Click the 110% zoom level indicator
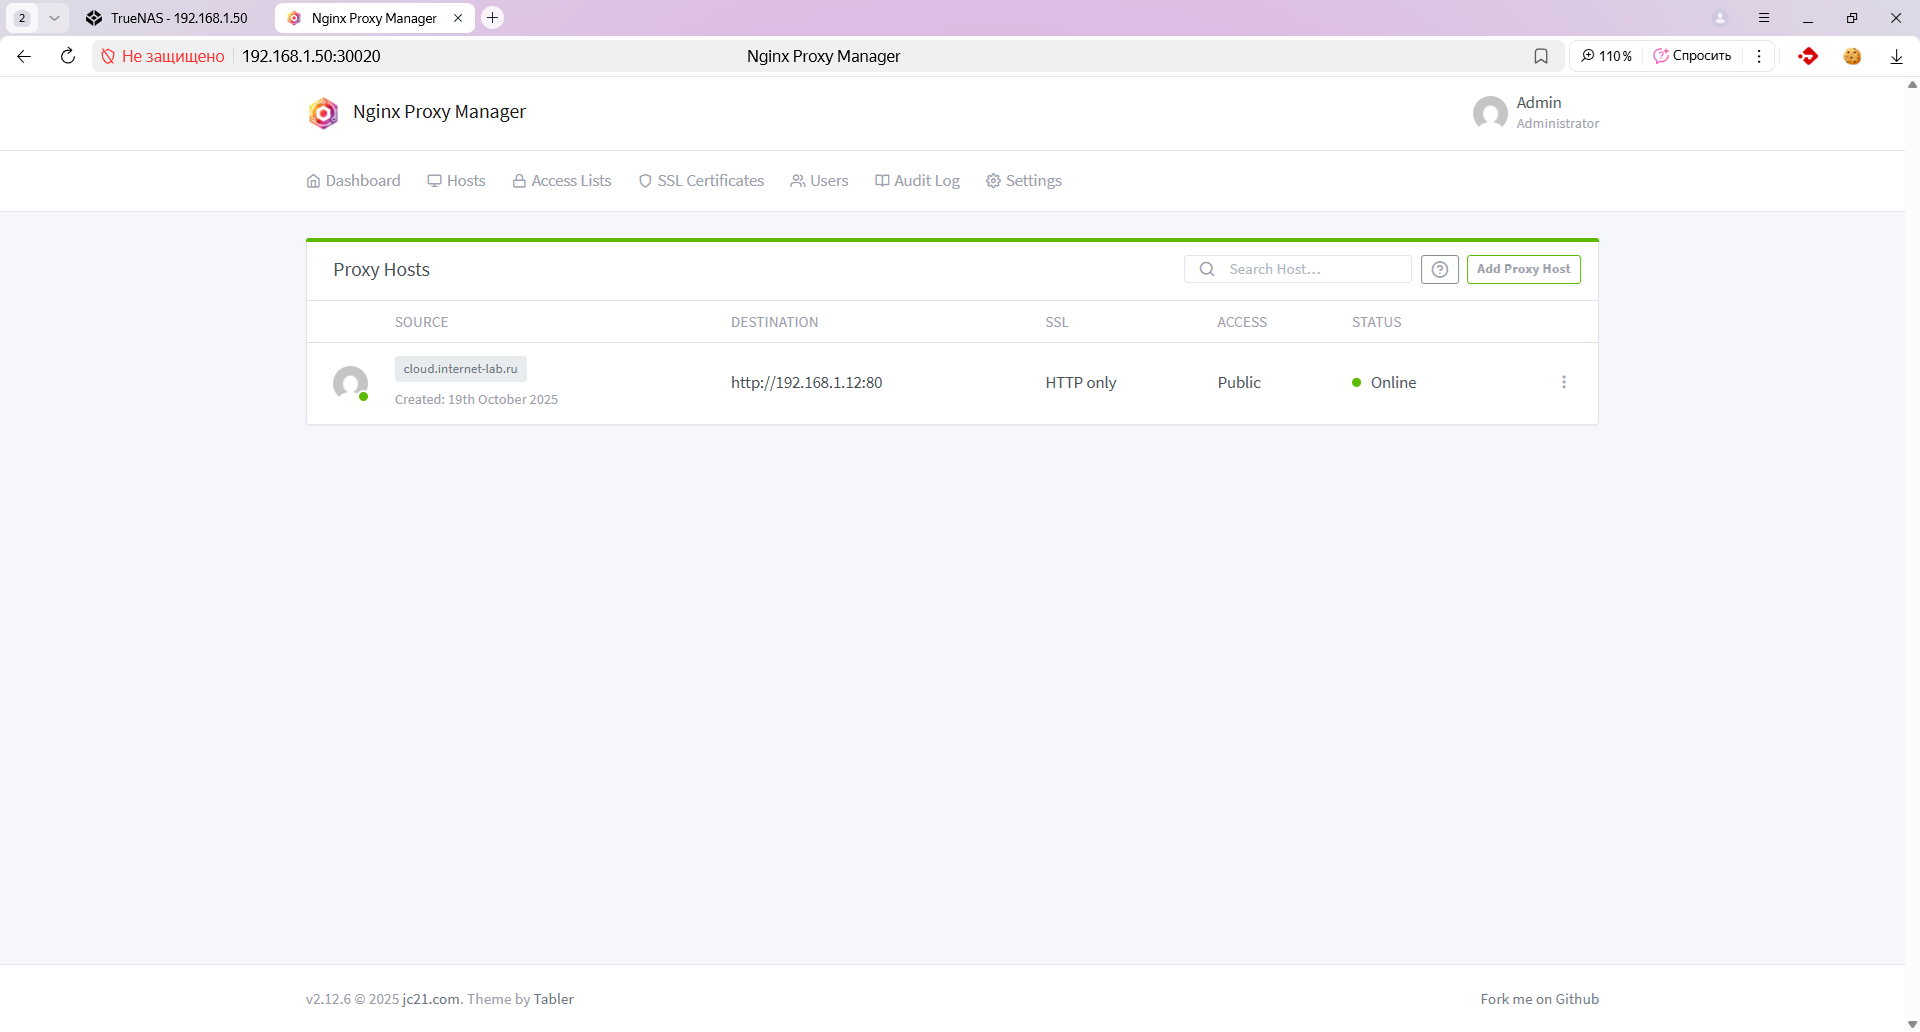Screen dimensions: 1920x1032 pyautogui.click(x=1606, y=56)
